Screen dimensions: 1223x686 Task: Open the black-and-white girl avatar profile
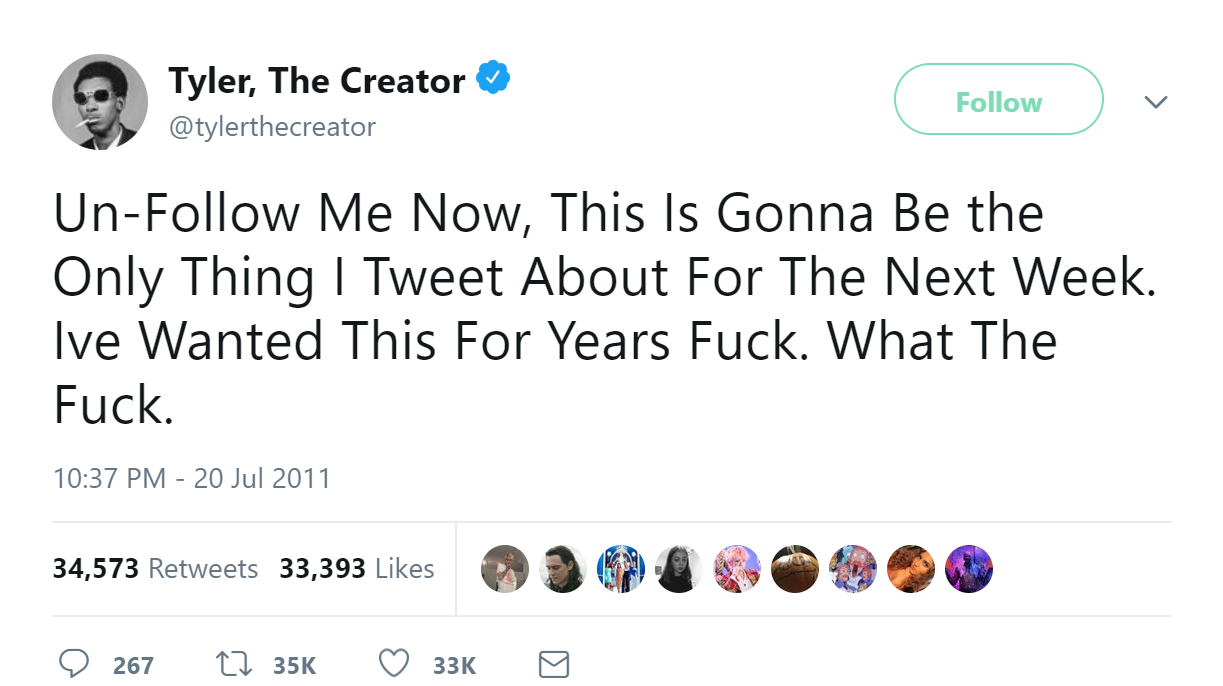pos(679,569)
